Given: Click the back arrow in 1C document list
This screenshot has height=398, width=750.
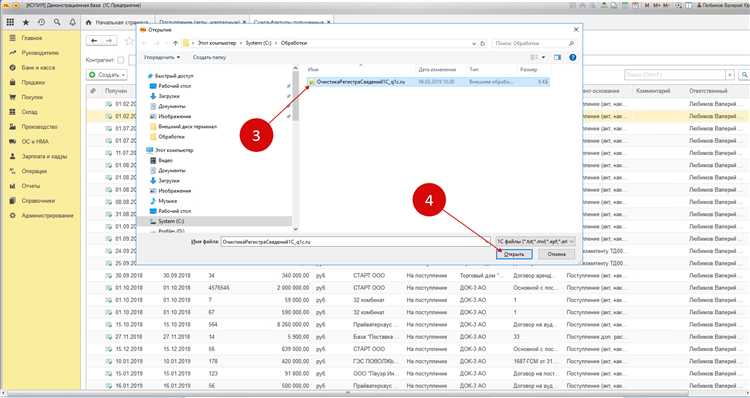Looking at the screenshot, I should (94, 41).
